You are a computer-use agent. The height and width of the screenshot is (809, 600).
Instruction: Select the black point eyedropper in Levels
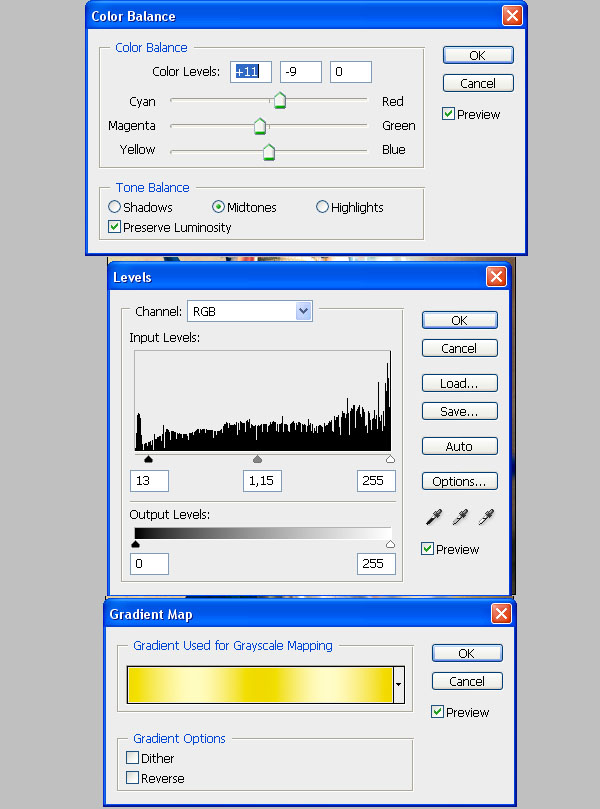coord(434,516)
